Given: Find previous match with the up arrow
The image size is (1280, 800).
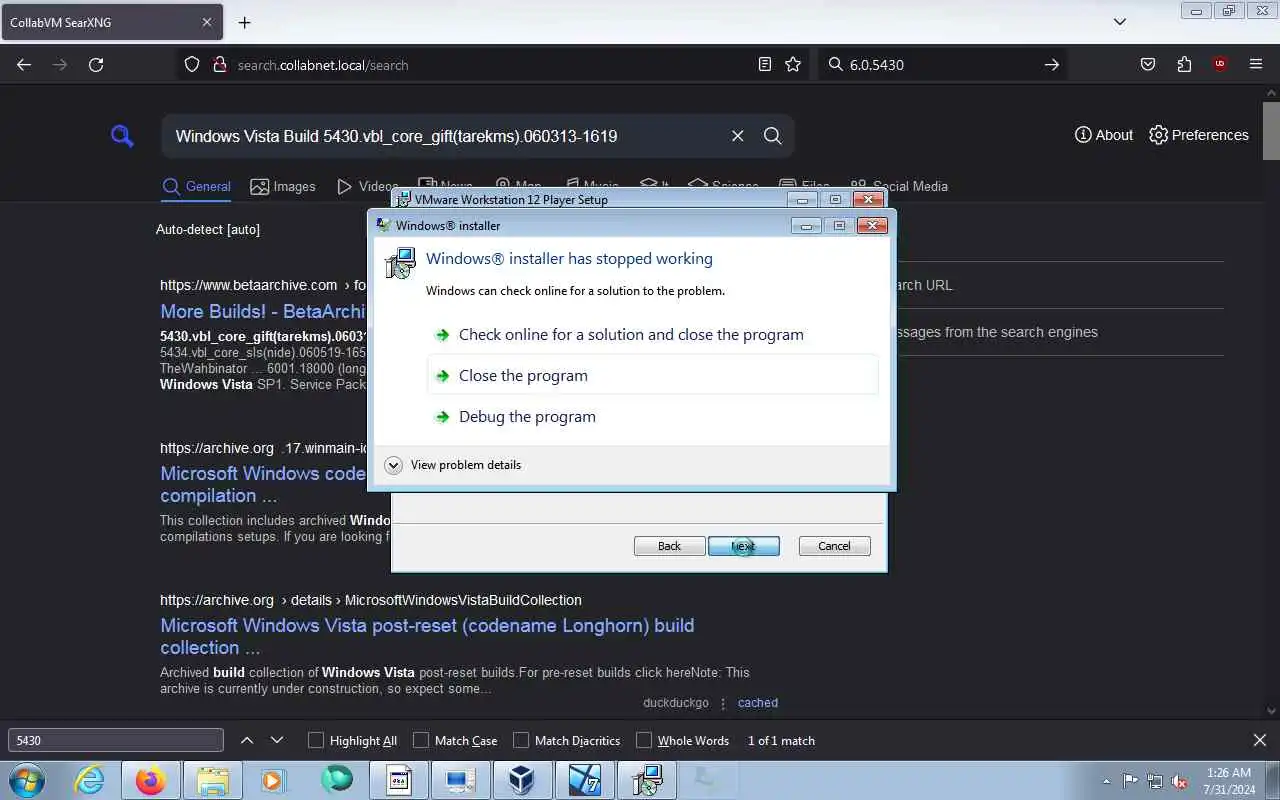Looking at the screenshot, I should click(247, 740).
